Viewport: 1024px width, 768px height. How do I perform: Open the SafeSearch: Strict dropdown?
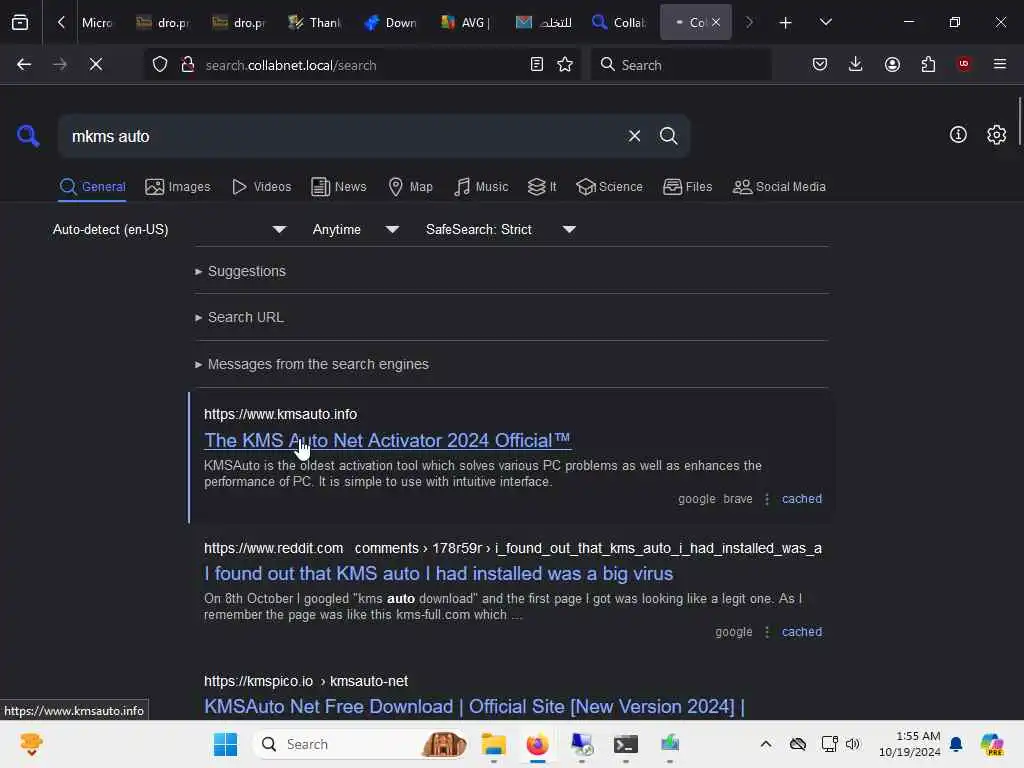(x=500, y=229)
